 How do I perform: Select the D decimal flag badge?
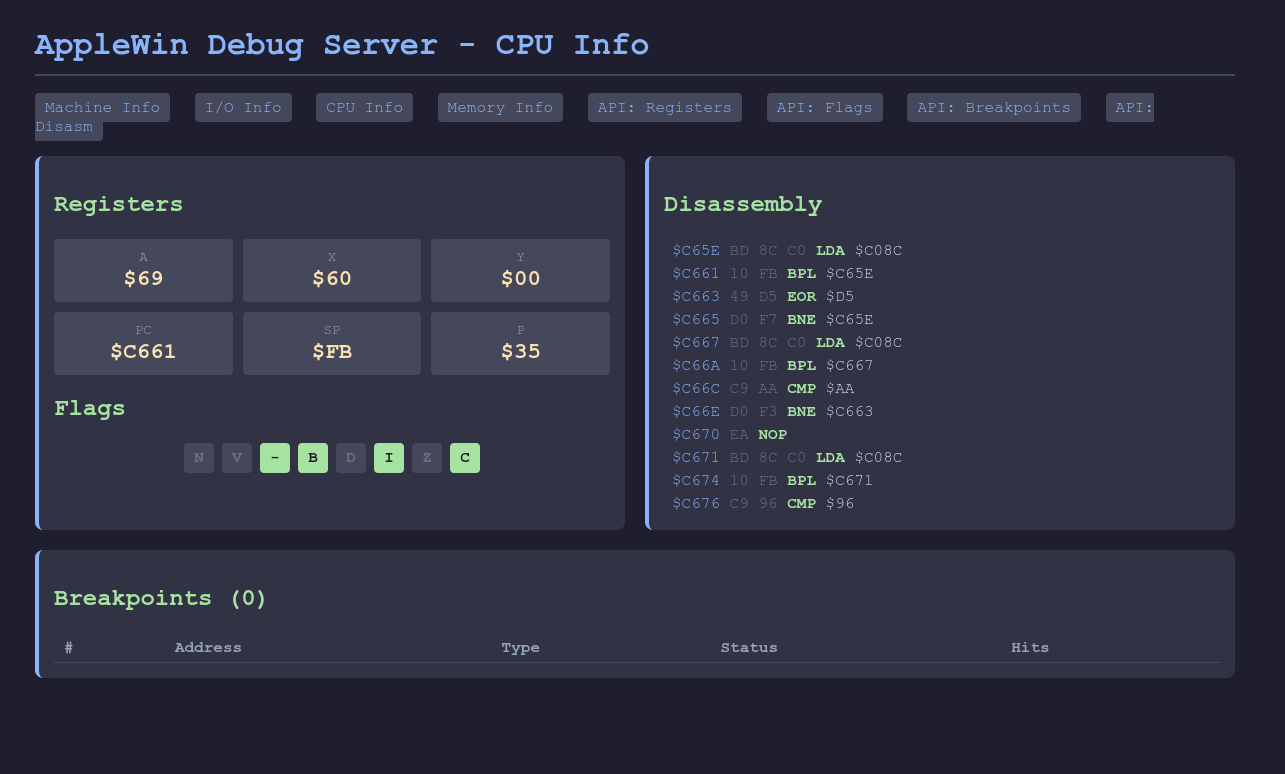(x=351, y=458)
